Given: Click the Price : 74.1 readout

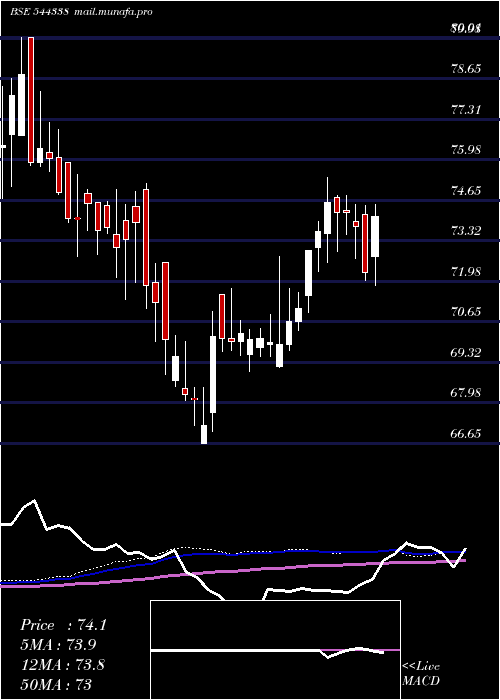Looking at the screenshot, I should 63,625.
